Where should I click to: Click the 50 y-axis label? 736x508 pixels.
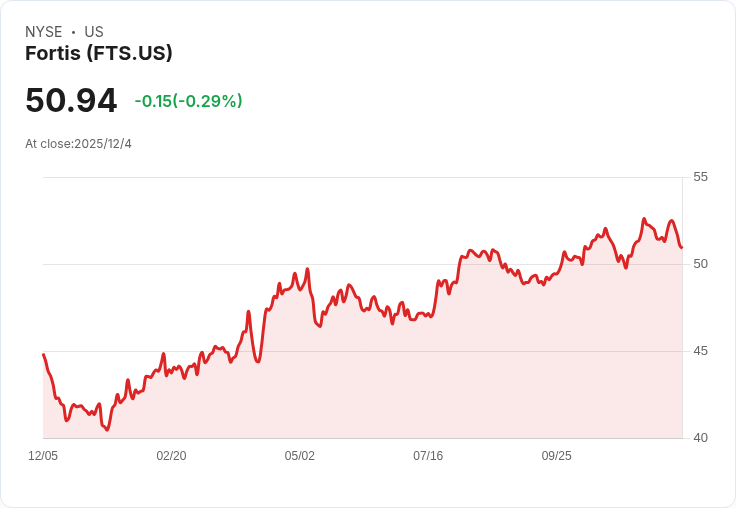(700, 264)
